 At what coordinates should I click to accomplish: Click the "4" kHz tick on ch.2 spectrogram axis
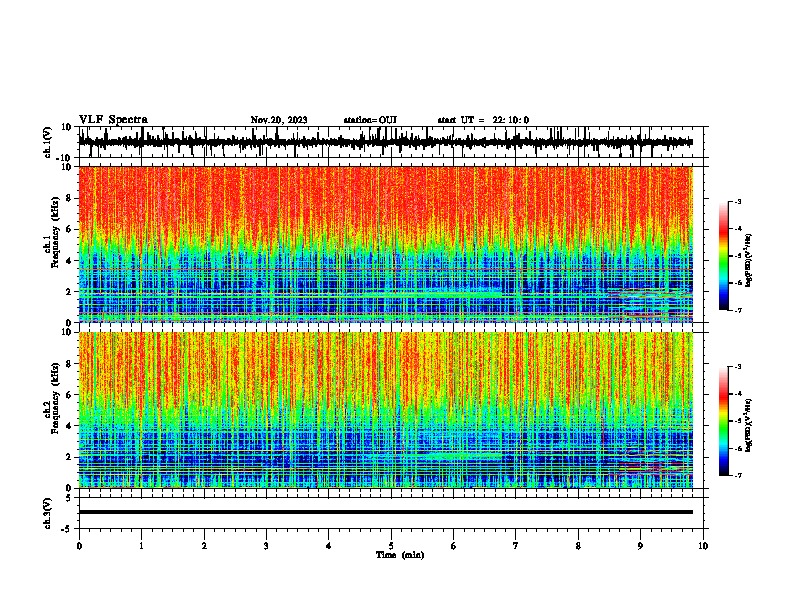click(69, 426)
